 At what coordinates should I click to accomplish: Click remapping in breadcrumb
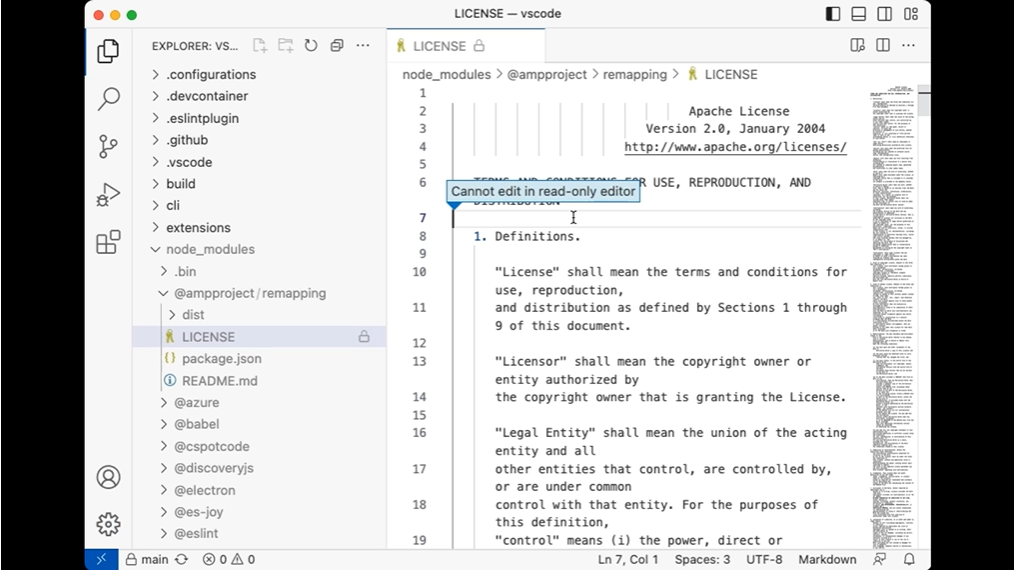click(x=634, y=74)
